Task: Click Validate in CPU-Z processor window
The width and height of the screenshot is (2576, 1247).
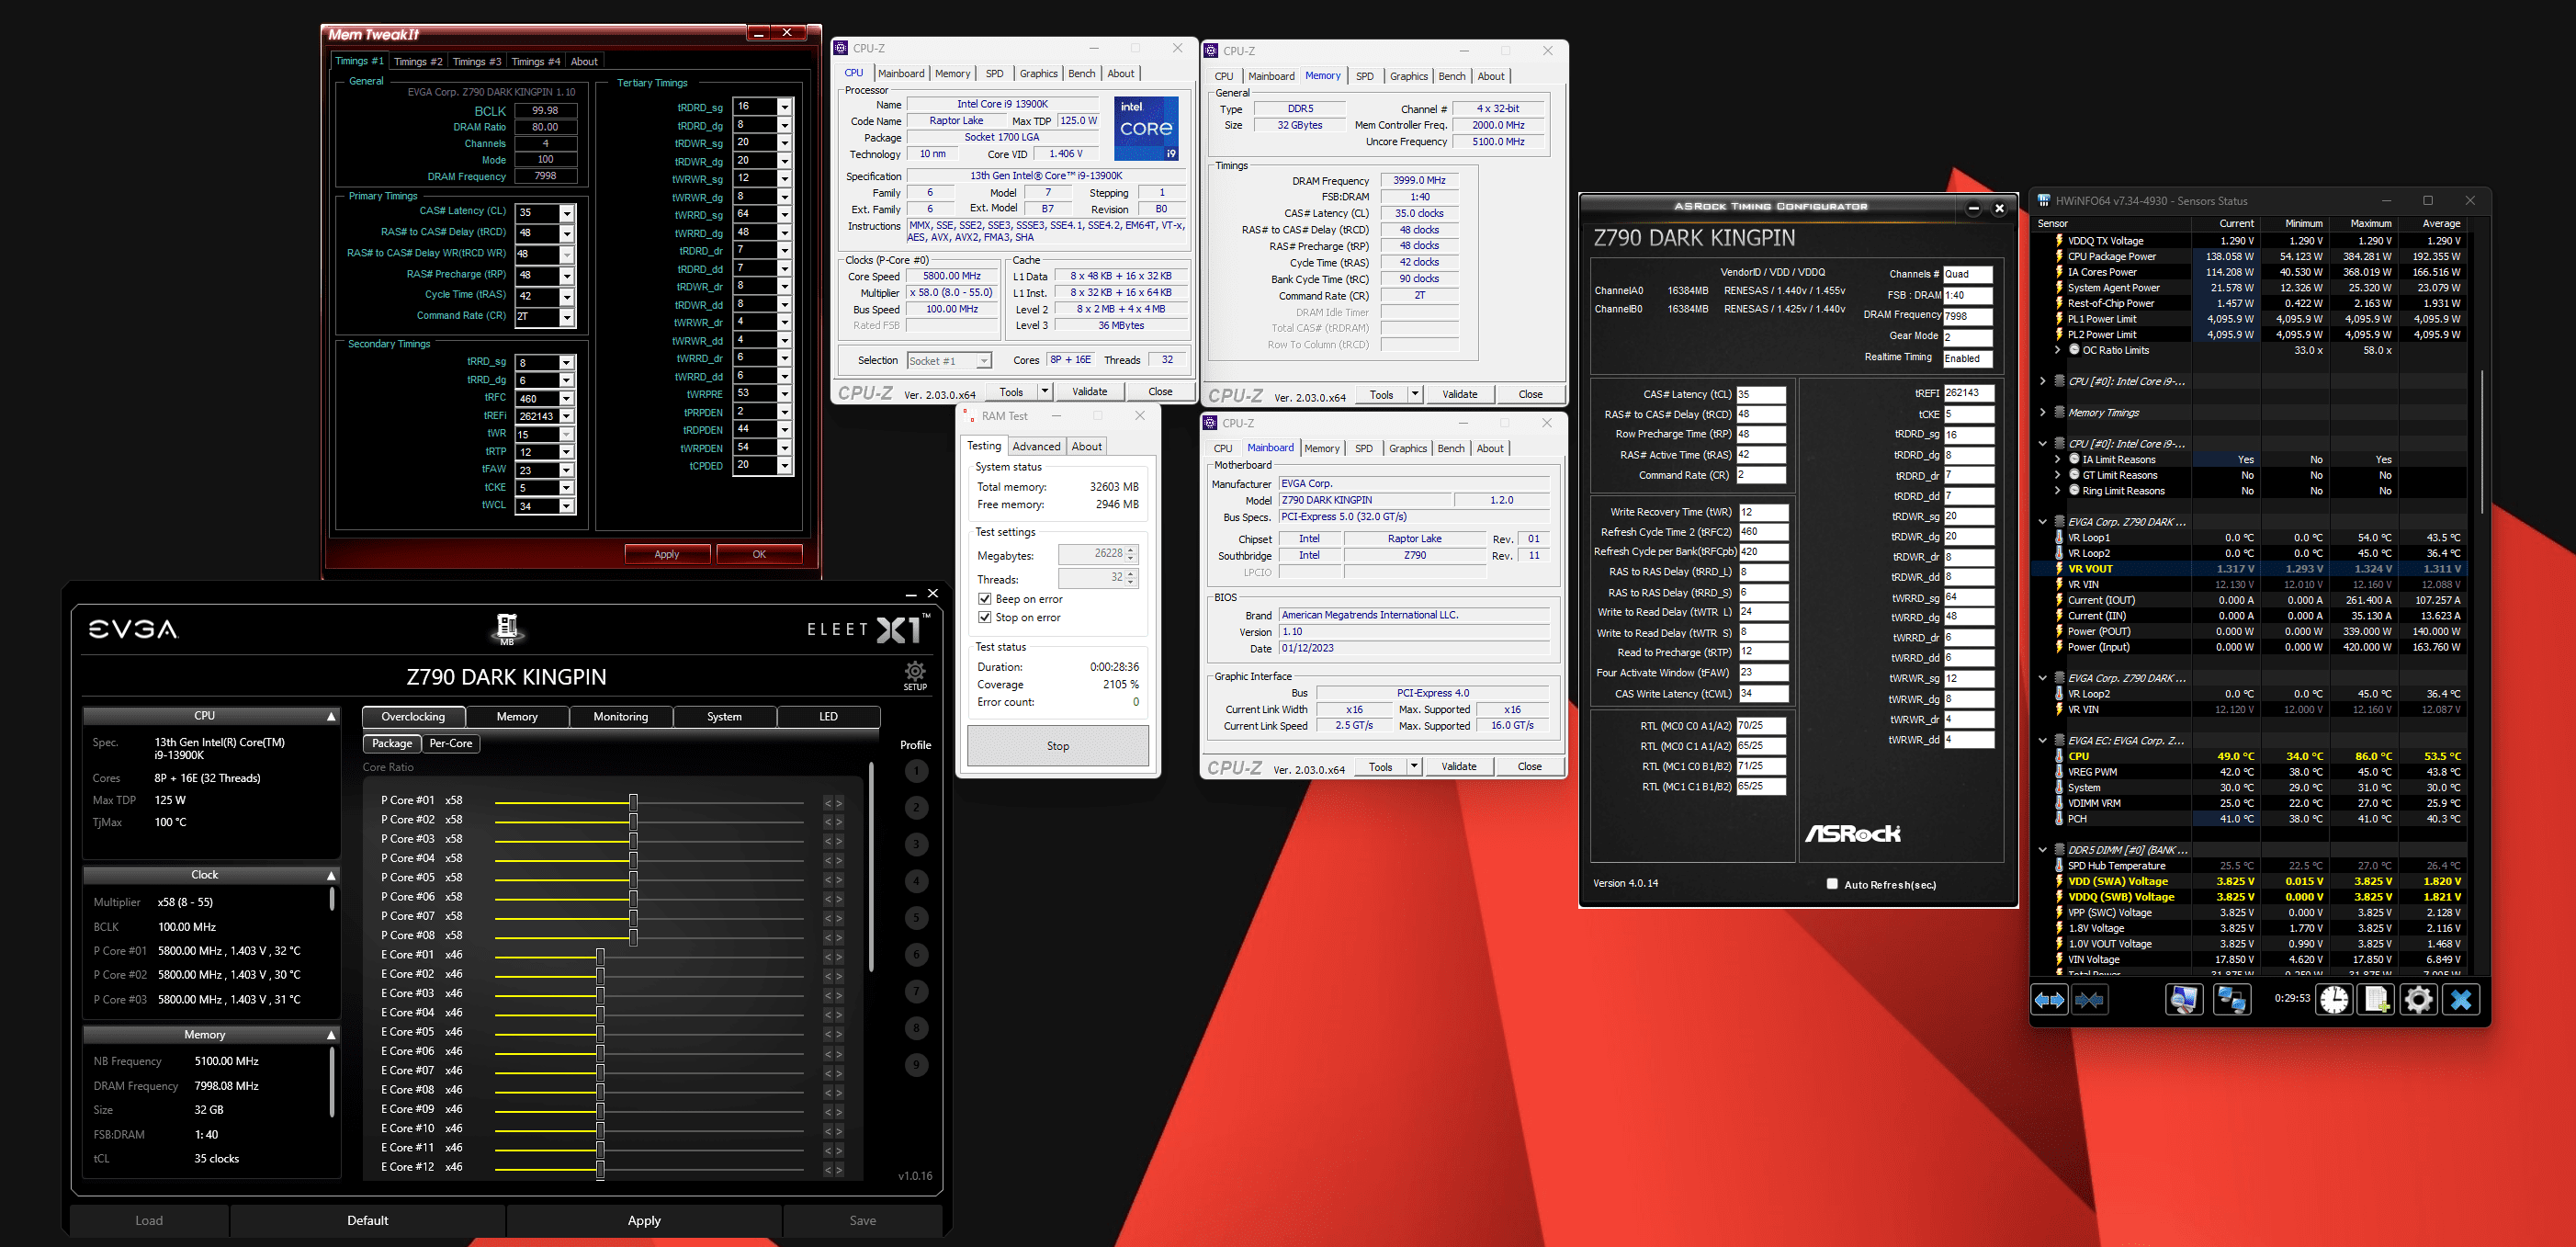Action: pyautogui.click(x=1090, y=391)
